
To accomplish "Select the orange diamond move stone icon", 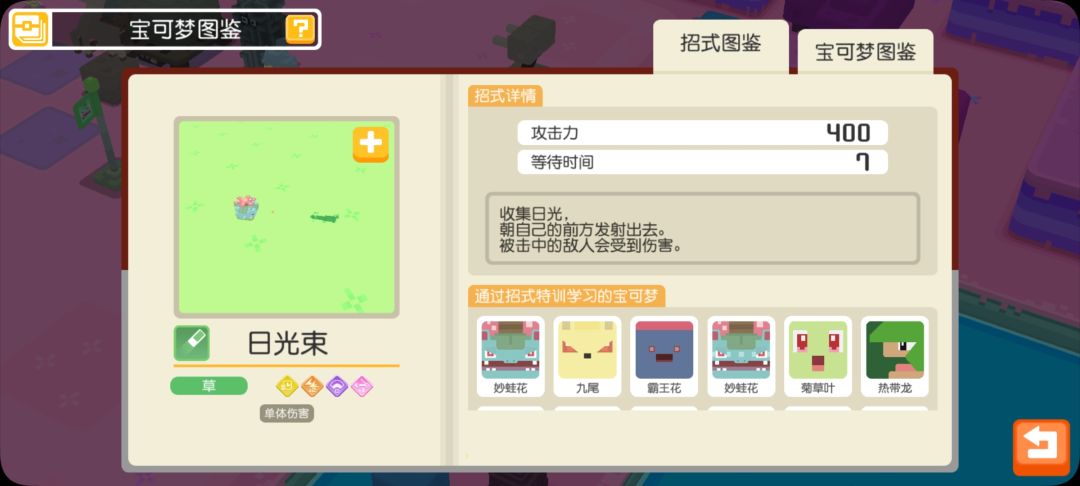I will coord(312,386).
